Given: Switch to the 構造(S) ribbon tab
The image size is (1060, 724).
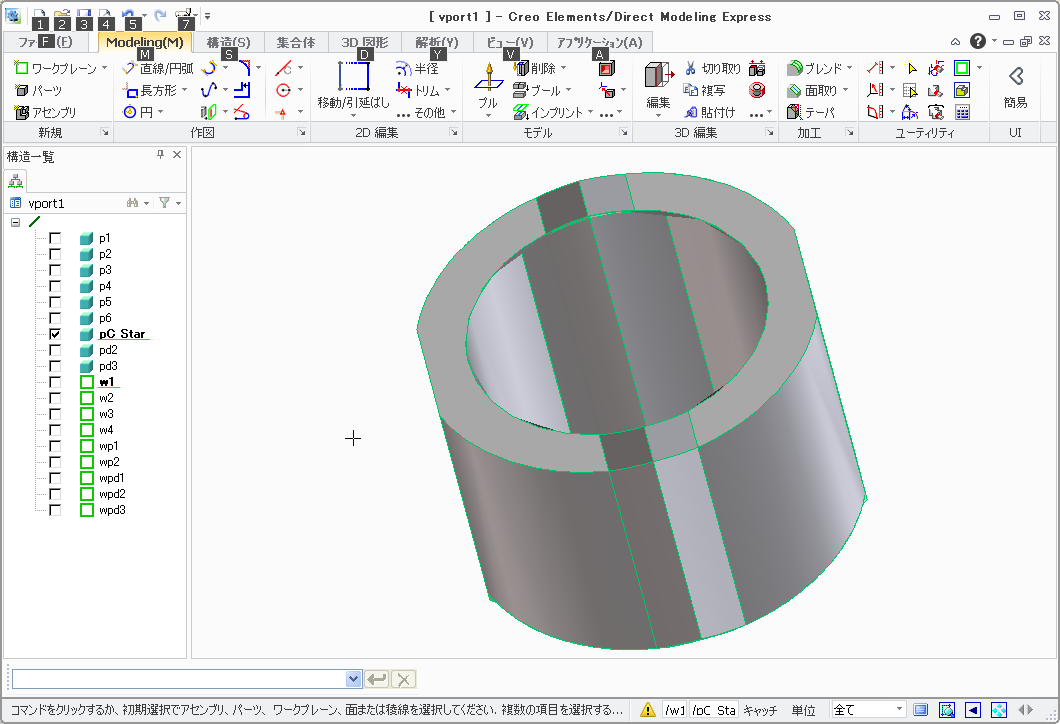Looking at the screenshot, I should [x=228, y=42].
